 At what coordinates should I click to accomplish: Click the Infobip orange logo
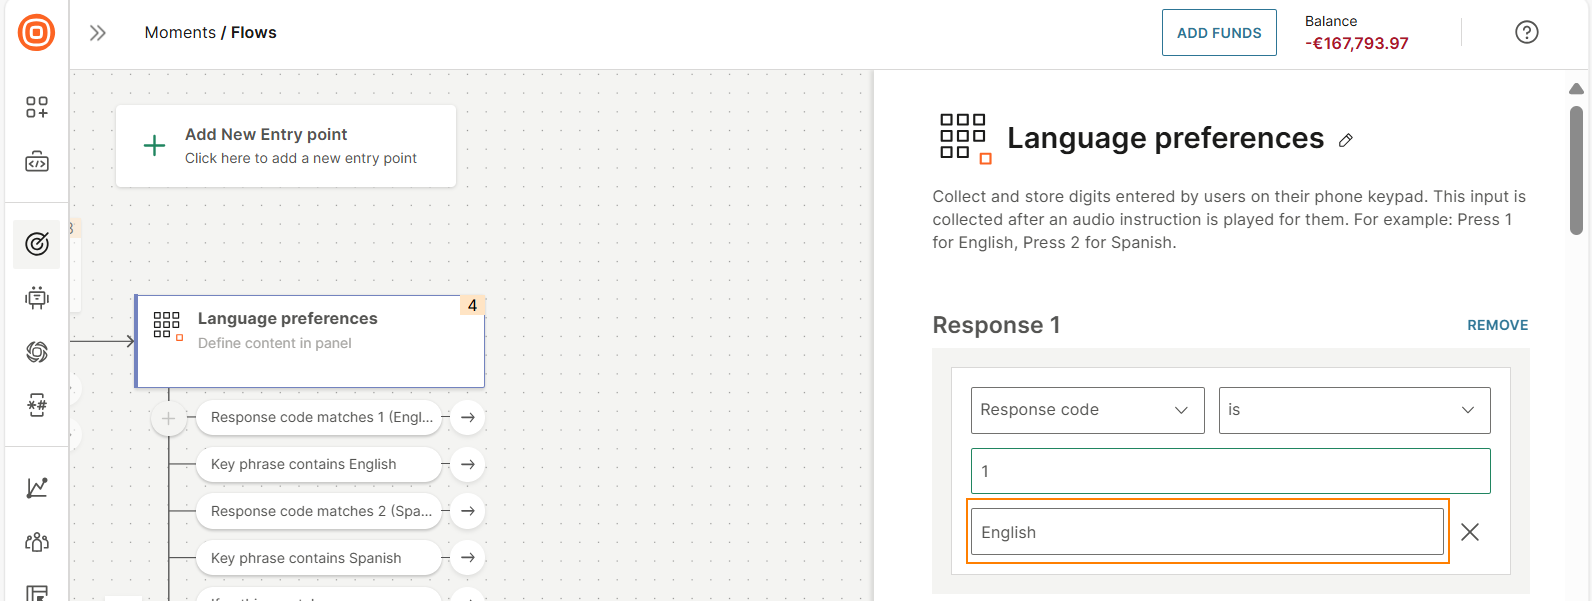click(x=36, y=33)
